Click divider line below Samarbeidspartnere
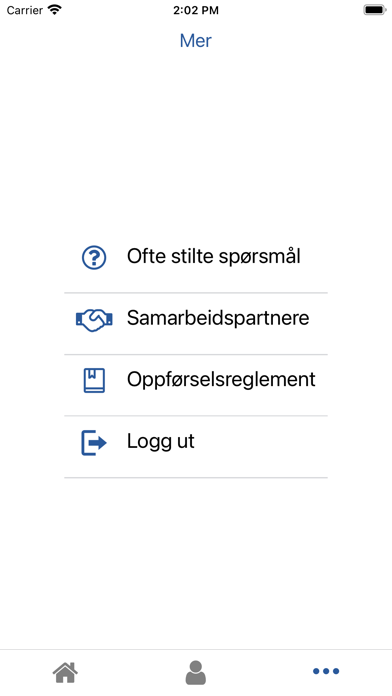392x696 pixels. pyautogui.click(x=196, y=355)
